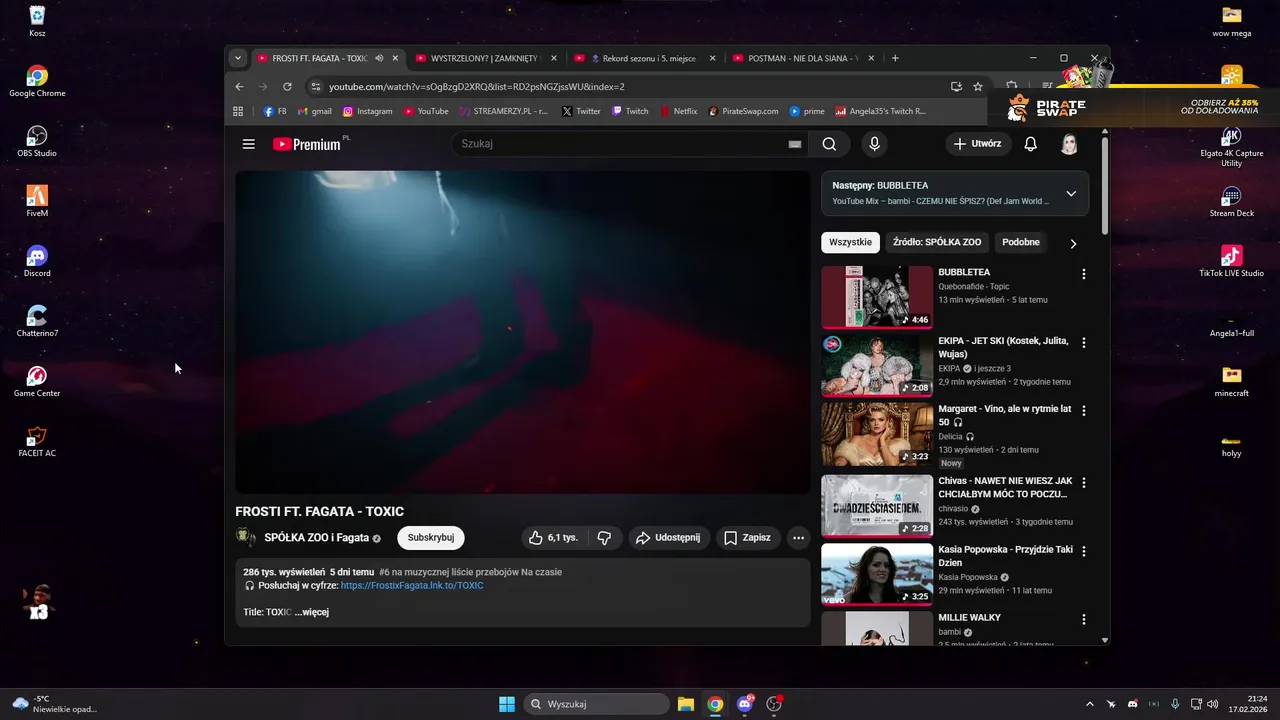
Task: Show hidden system tray icons chevron
Action: click(1088, 704)
